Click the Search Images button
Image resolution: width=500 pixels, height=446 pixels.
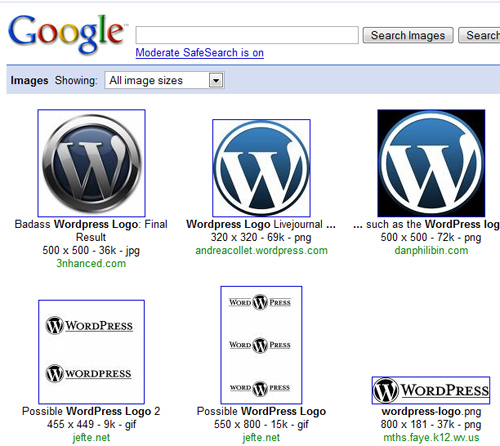408,35
